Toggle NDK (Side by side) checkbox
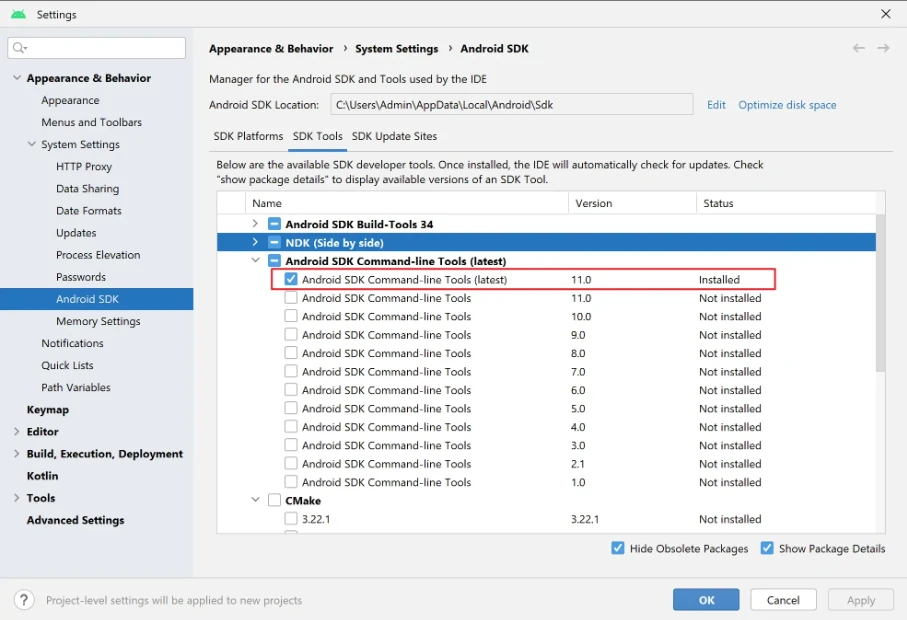This screenshot has height=620, width=907. (274, 242)
